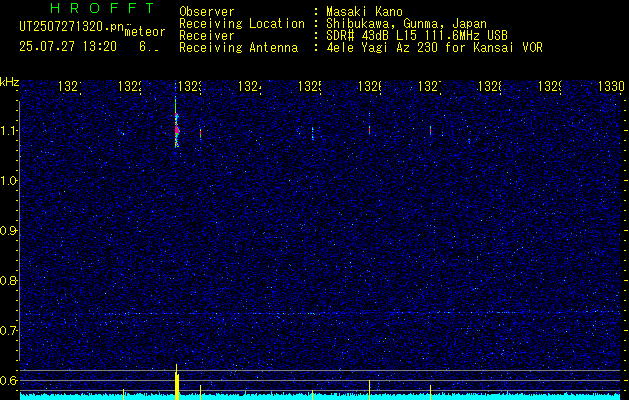This screenshot has height=400, width=629.
Task: Click the red echo at 1327
Action: pyautogui.click(x=430, y=130)
